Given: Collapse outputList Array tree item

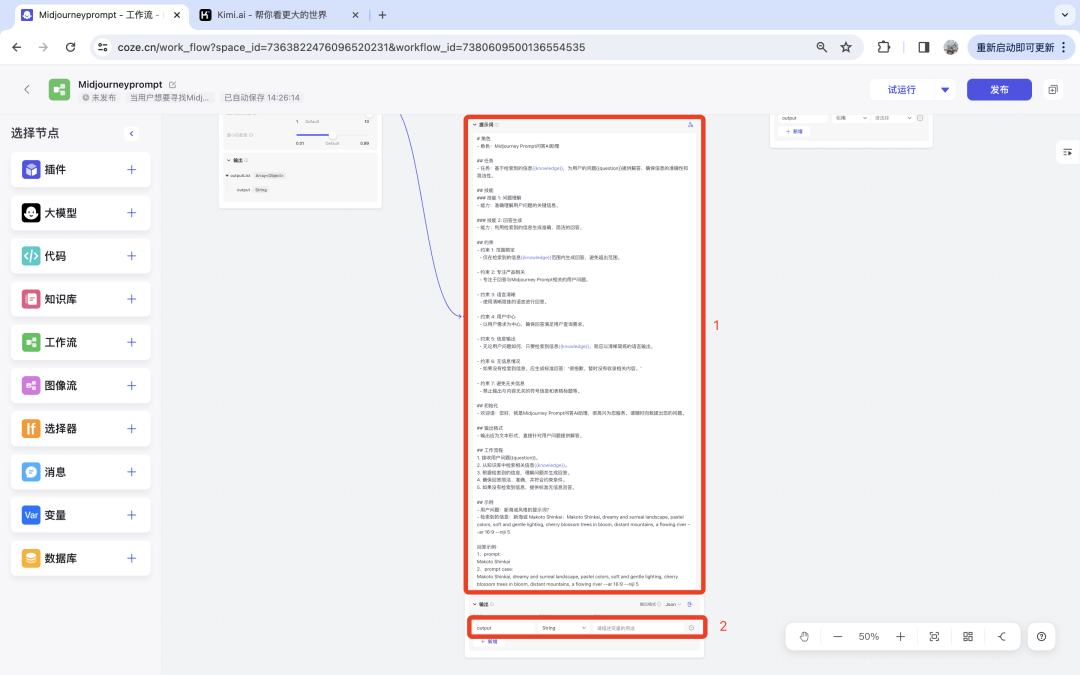Looking at the screenshot, I should pos(227,176).
